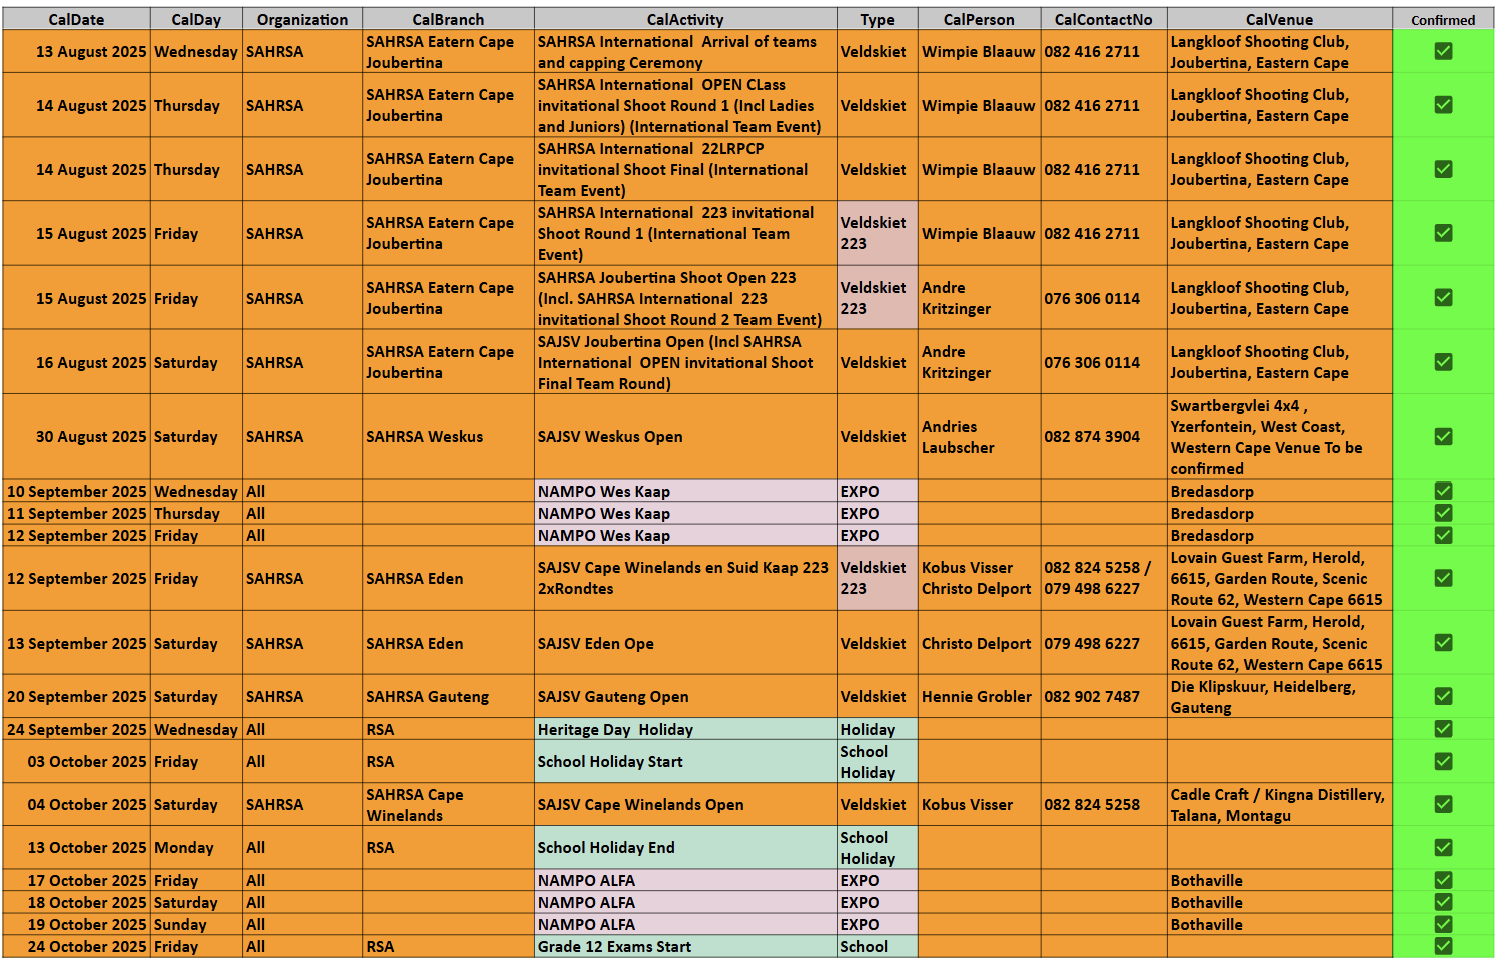Click the 'Kobus Visser Christo Delport' person cell
Screen dimensions: 1496x960
pyautogui.click(x=979, y=578)
